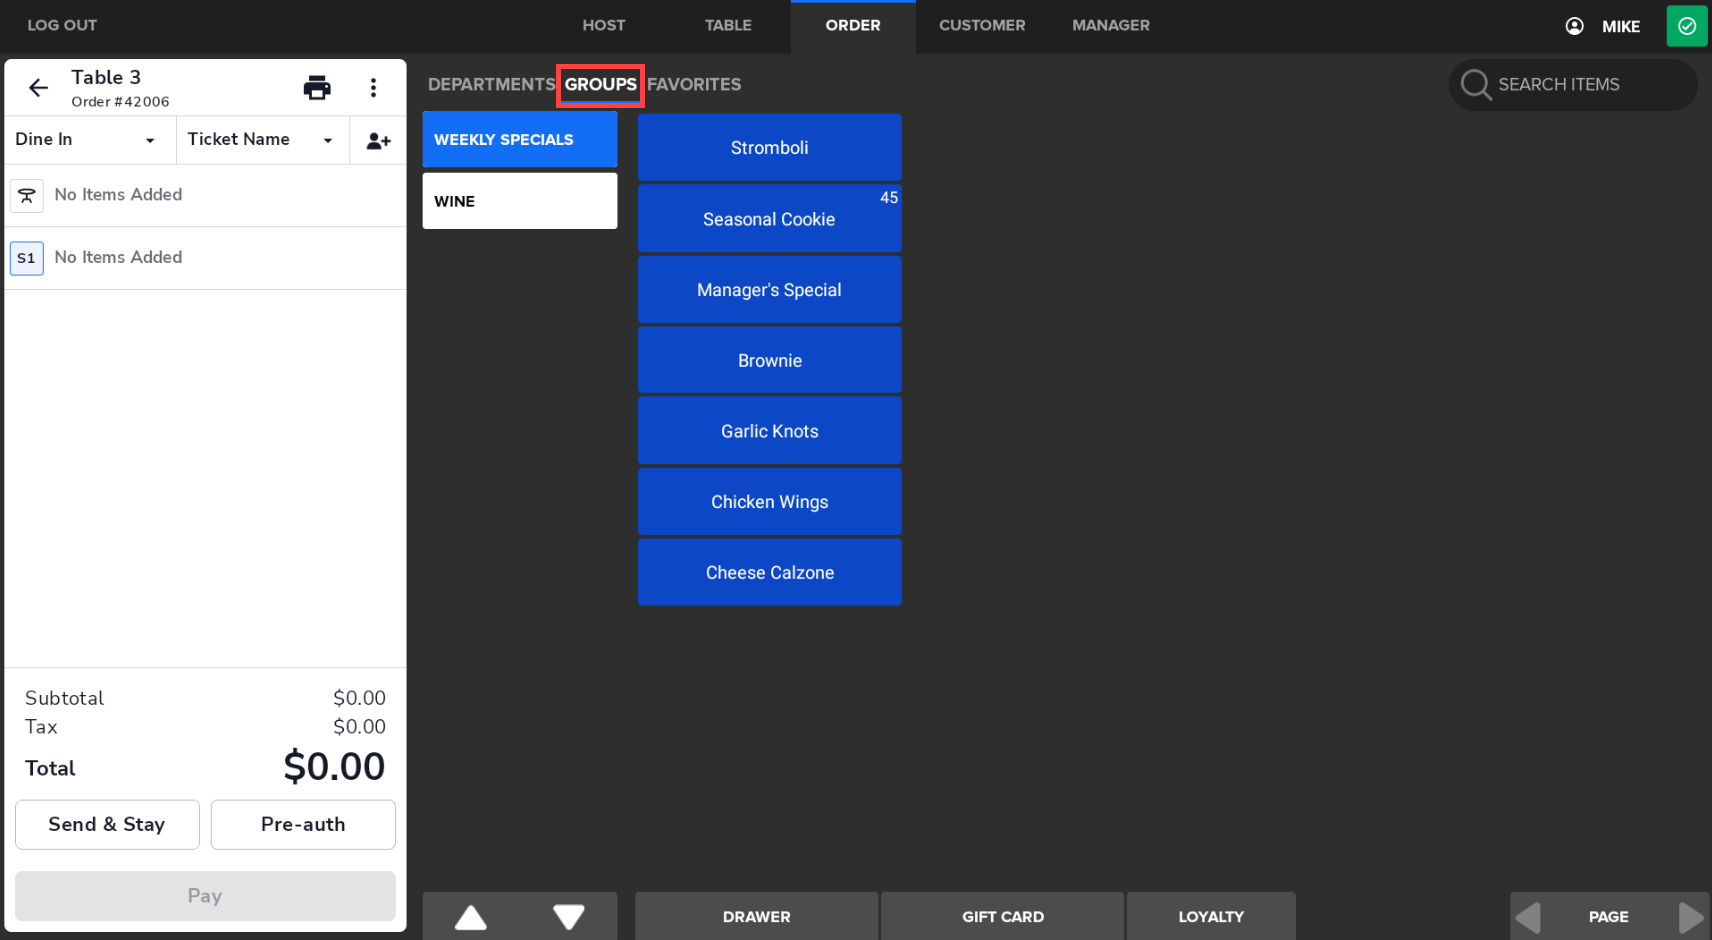Select the table icon in order list
The width and height of the screenshot is (1712, 940).
[x=27, y=196]
